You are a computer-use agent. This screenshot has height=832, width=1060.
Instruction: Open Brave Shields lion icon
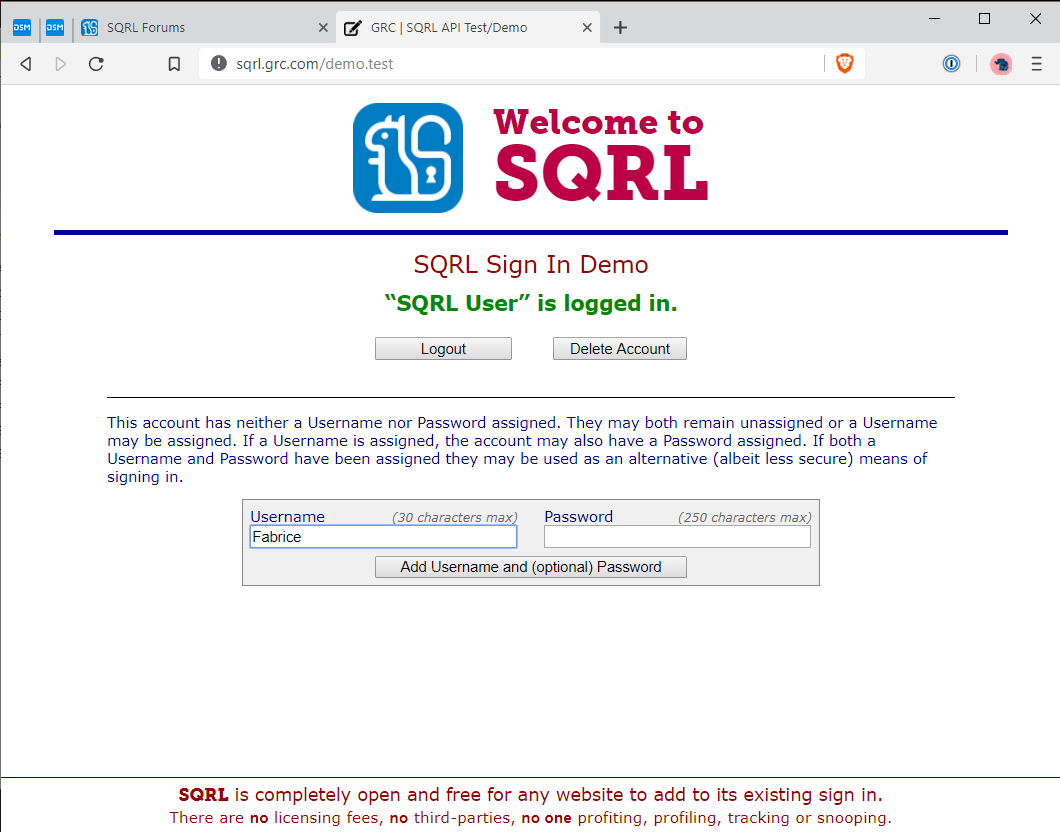[845, 64]
